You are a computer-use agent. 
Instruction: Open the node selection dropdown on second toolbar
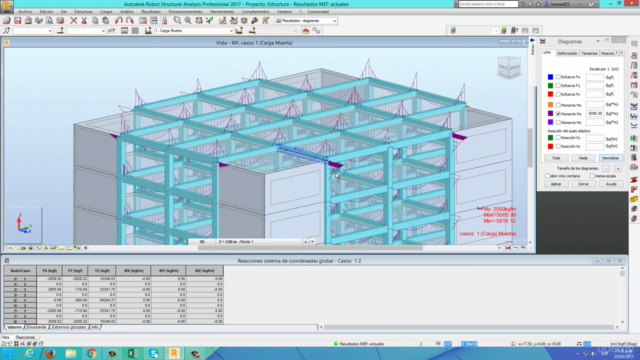[50, 31]
